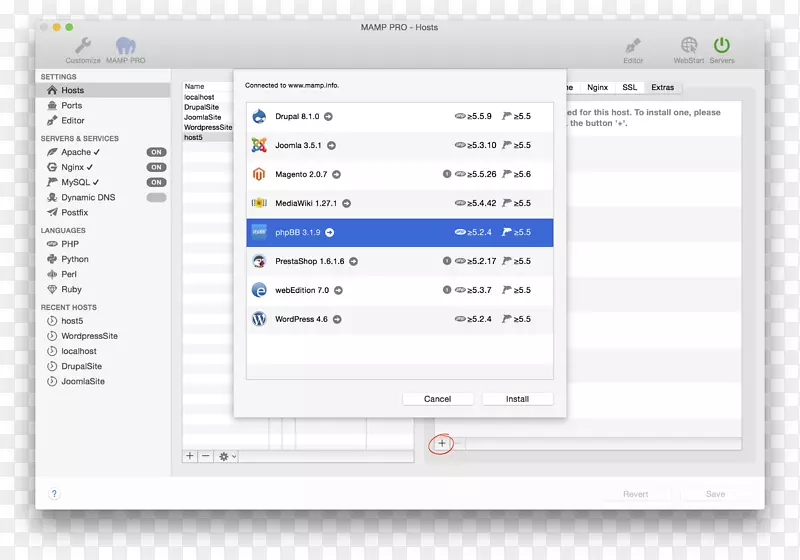This screenshot has height=560, width=800.
Task: Switch to the Nginx tab
Action: (597, 88)
